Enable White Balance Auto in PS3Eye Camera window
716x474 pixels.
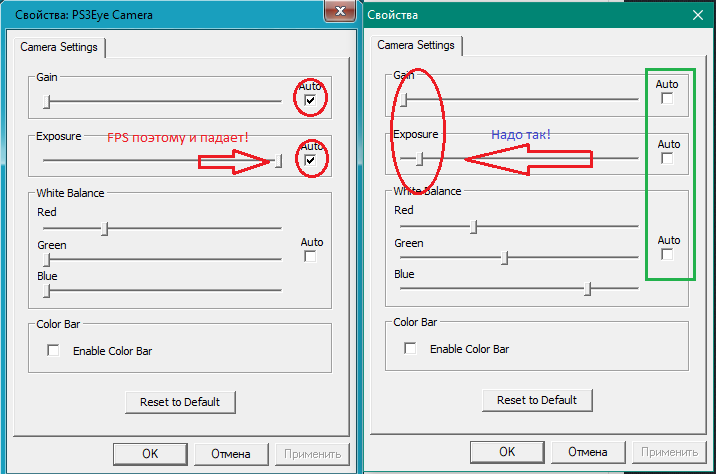[x=310, y=256]
